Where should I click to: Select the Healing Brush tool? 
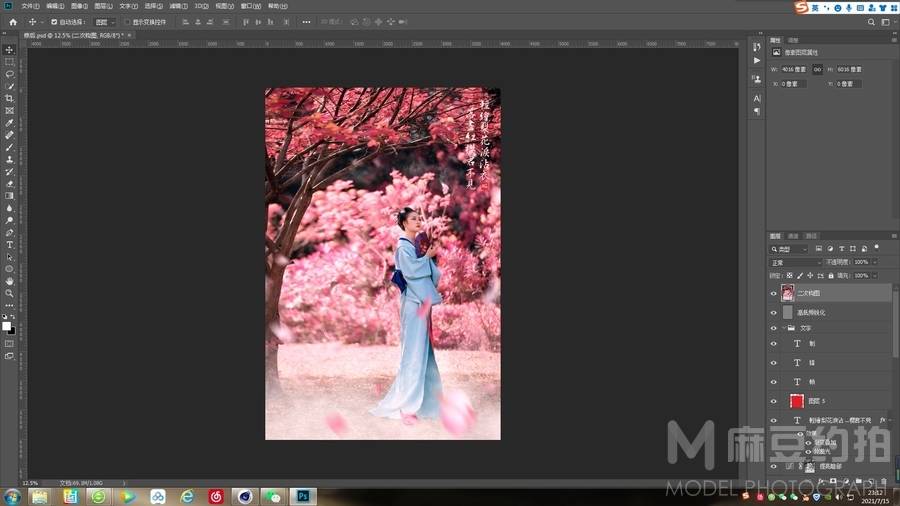tap(9, 135)
